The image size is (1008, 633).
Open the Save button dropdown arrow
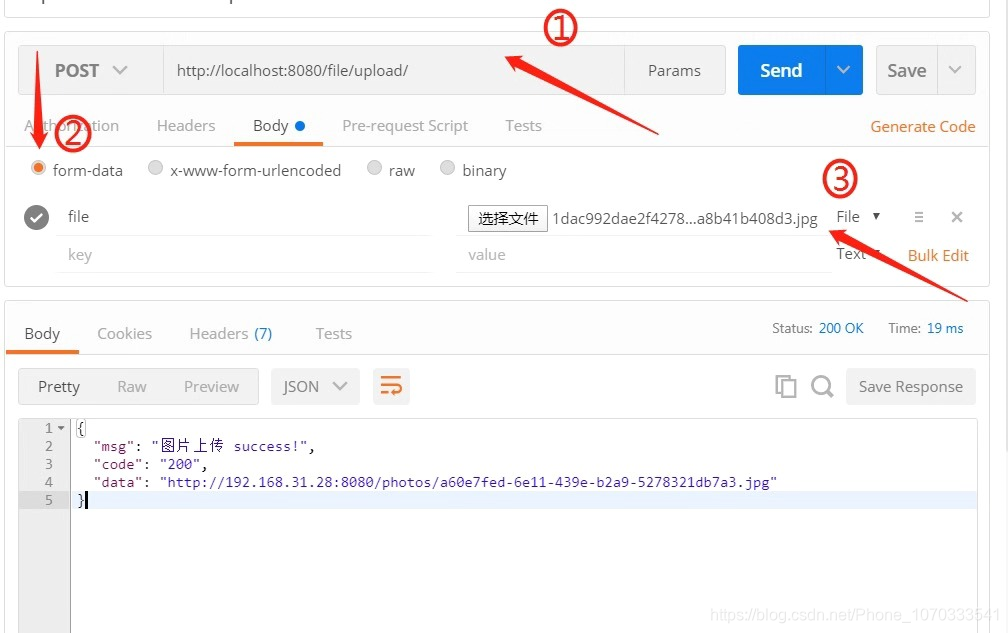pyautogui.click(x=956, y=70)
